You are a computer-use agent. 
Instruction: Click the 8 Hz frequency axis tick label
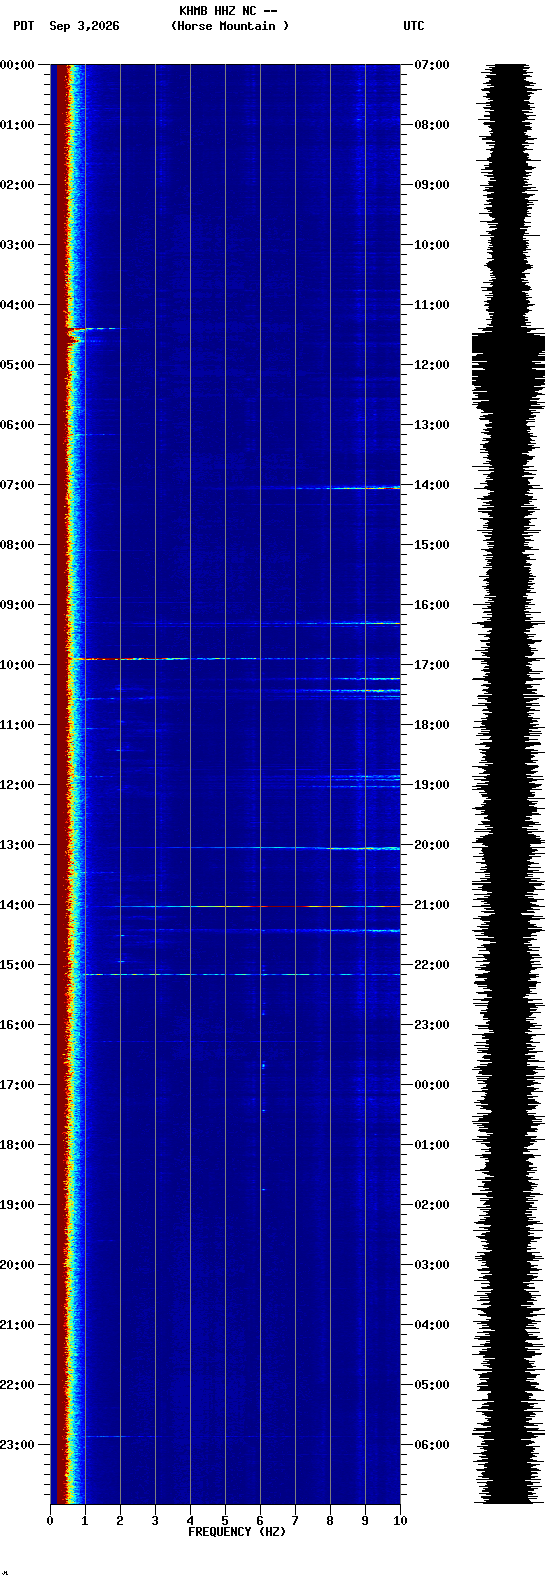pos(330,1521)
